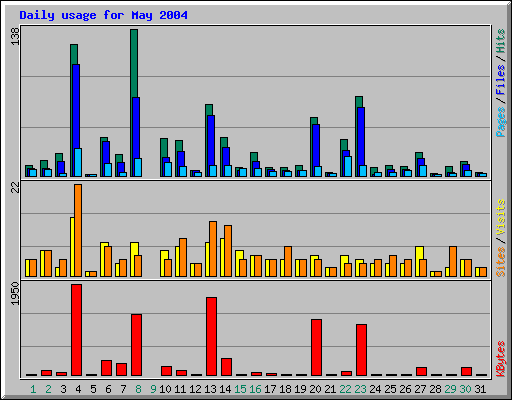Screen dimensions: 512x400
Task: Click the orange 'Sites' legend label
Action: pyautogui.click(x=501, y=262)
